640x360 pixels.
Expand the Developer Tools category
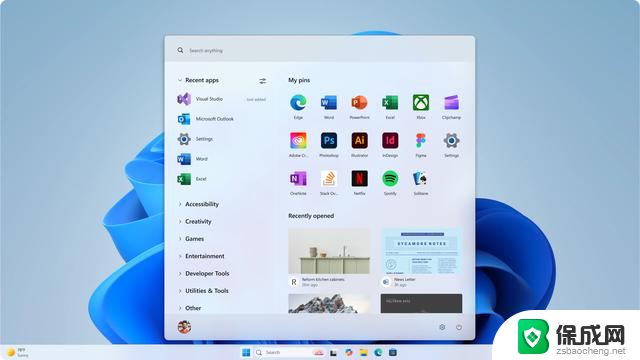[204, 273]
